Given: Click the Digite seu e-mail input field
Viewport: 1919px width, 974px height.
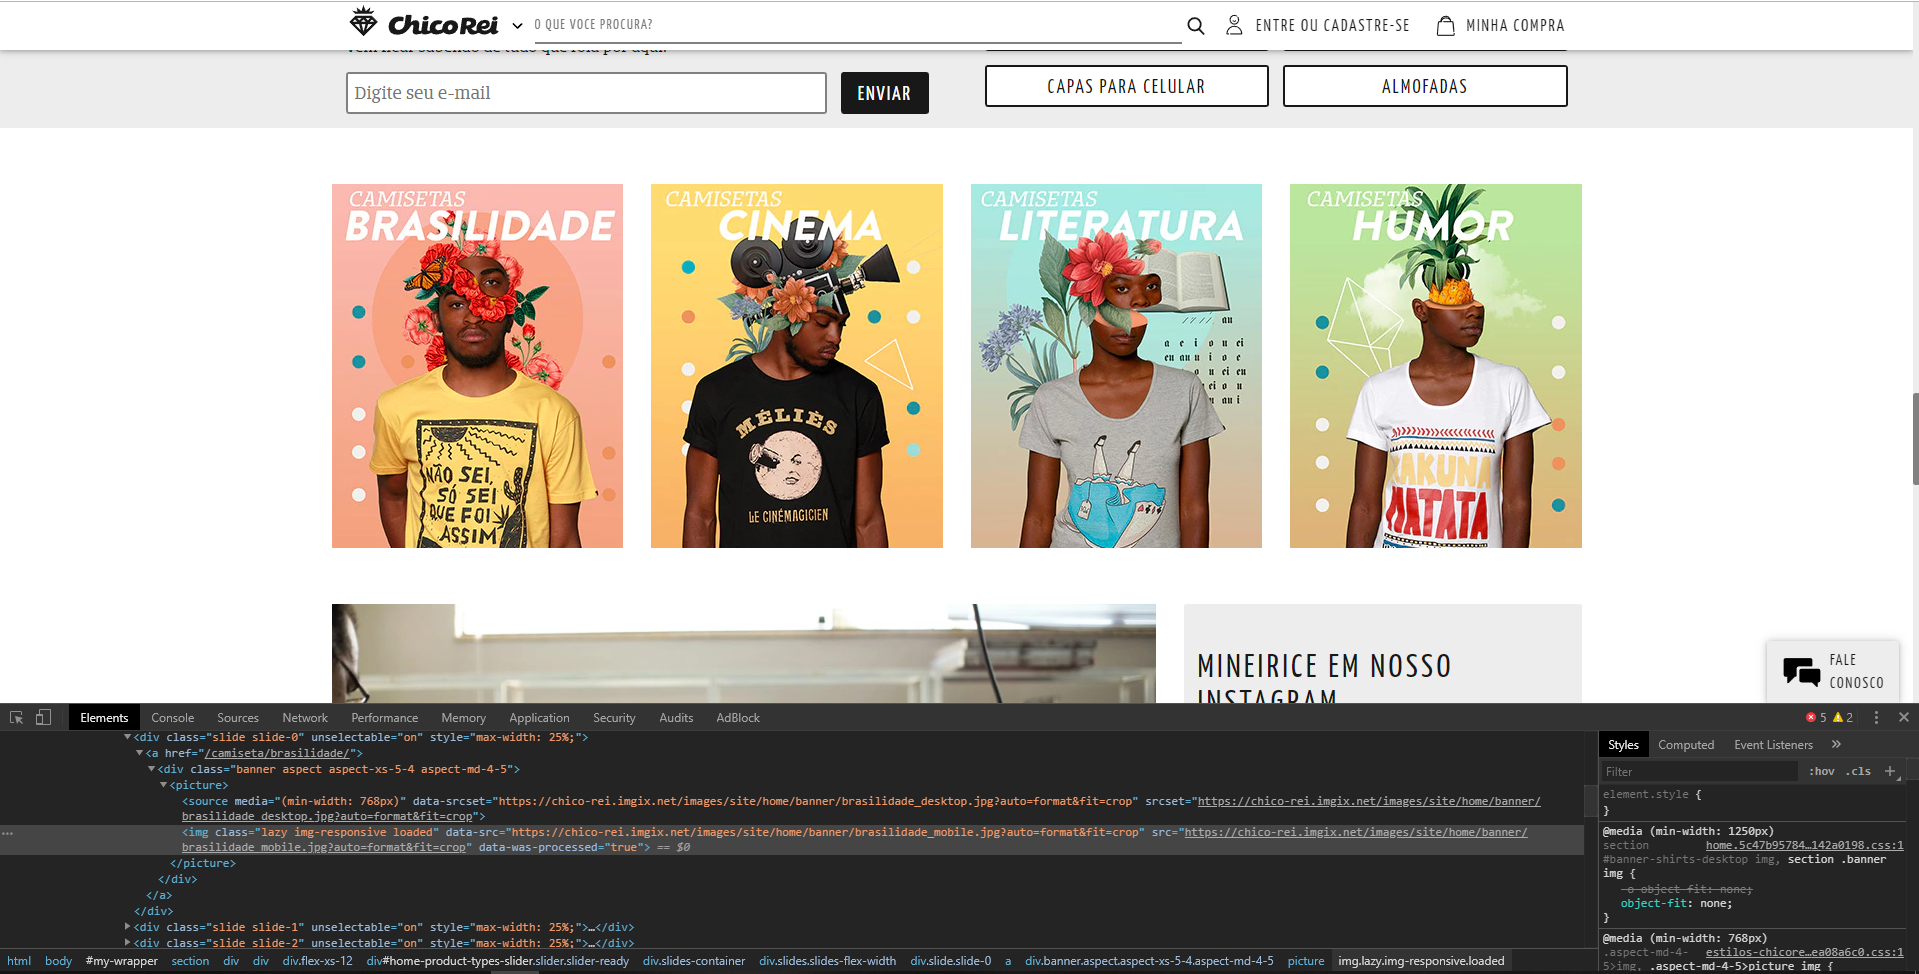Looking at the screenshot, I should 586,92.
